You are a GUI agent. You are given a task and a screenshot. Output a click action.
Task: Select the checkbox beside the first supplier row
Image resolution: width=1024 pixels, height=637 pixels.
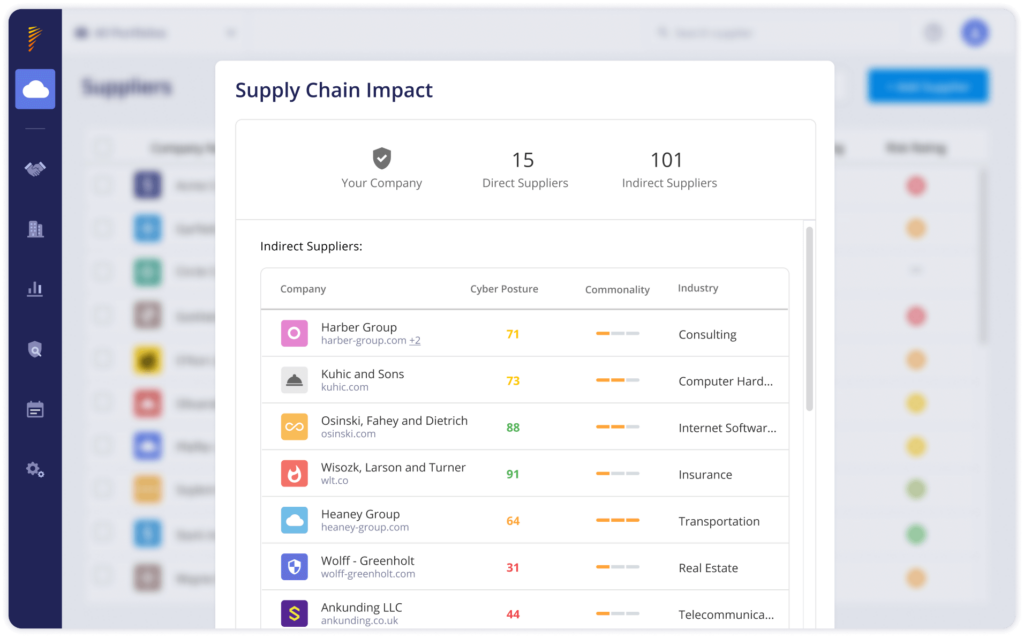click(105, 185)
